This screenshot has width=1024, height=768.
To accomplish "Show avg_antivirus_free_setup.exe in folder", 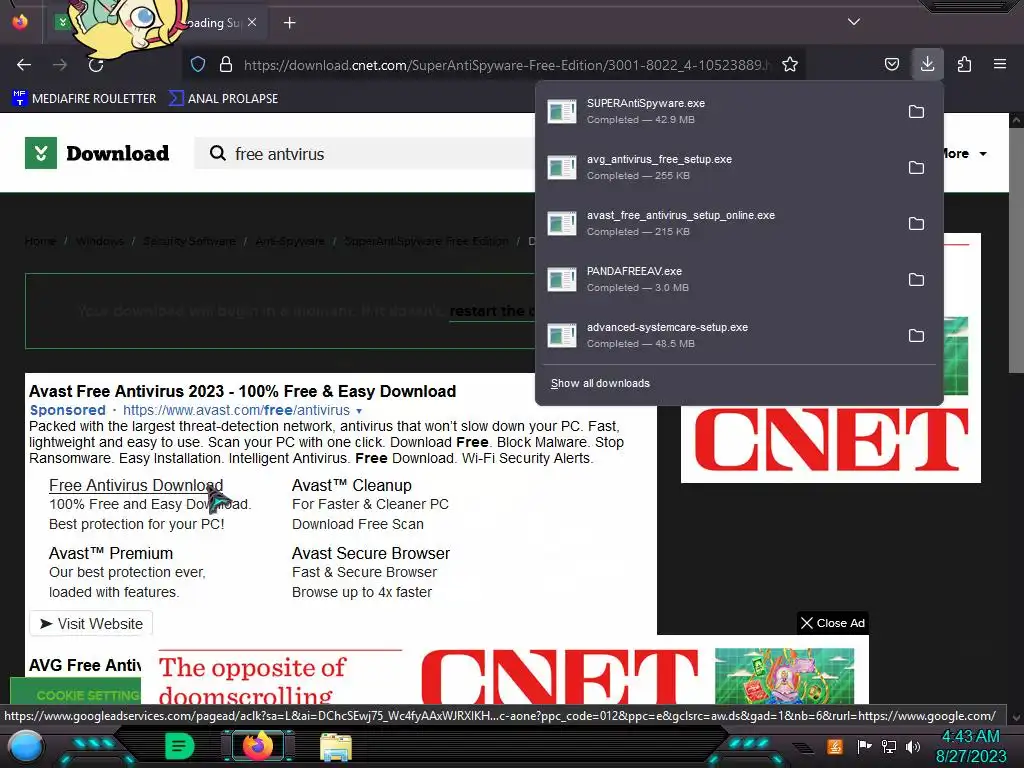I will (916, 168).
